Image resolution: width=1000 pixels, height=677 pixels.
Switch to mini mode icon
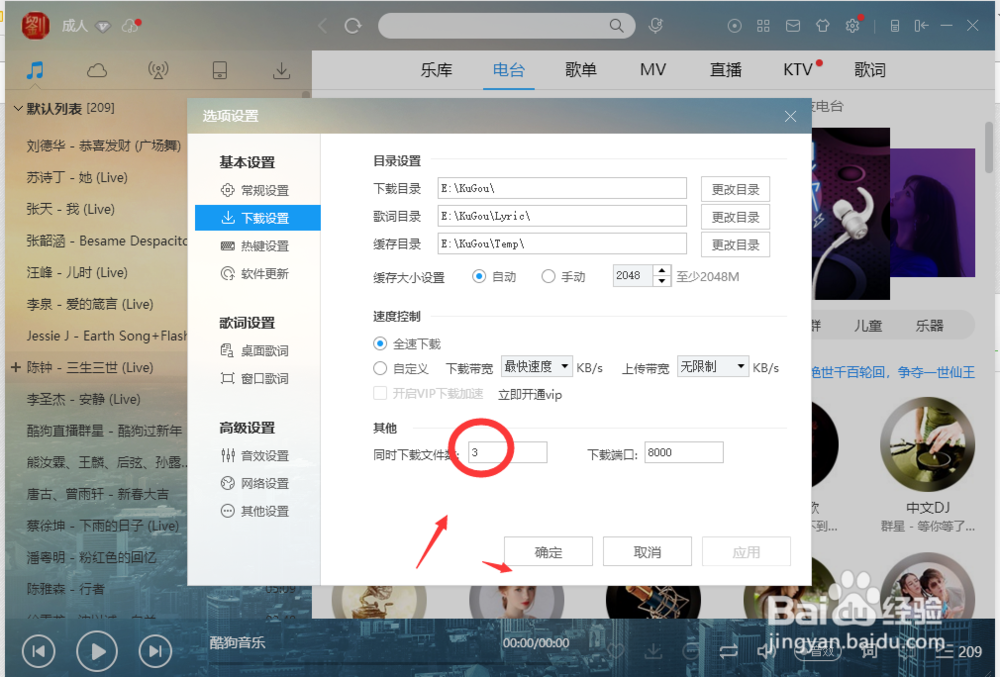tap(921, 26)
